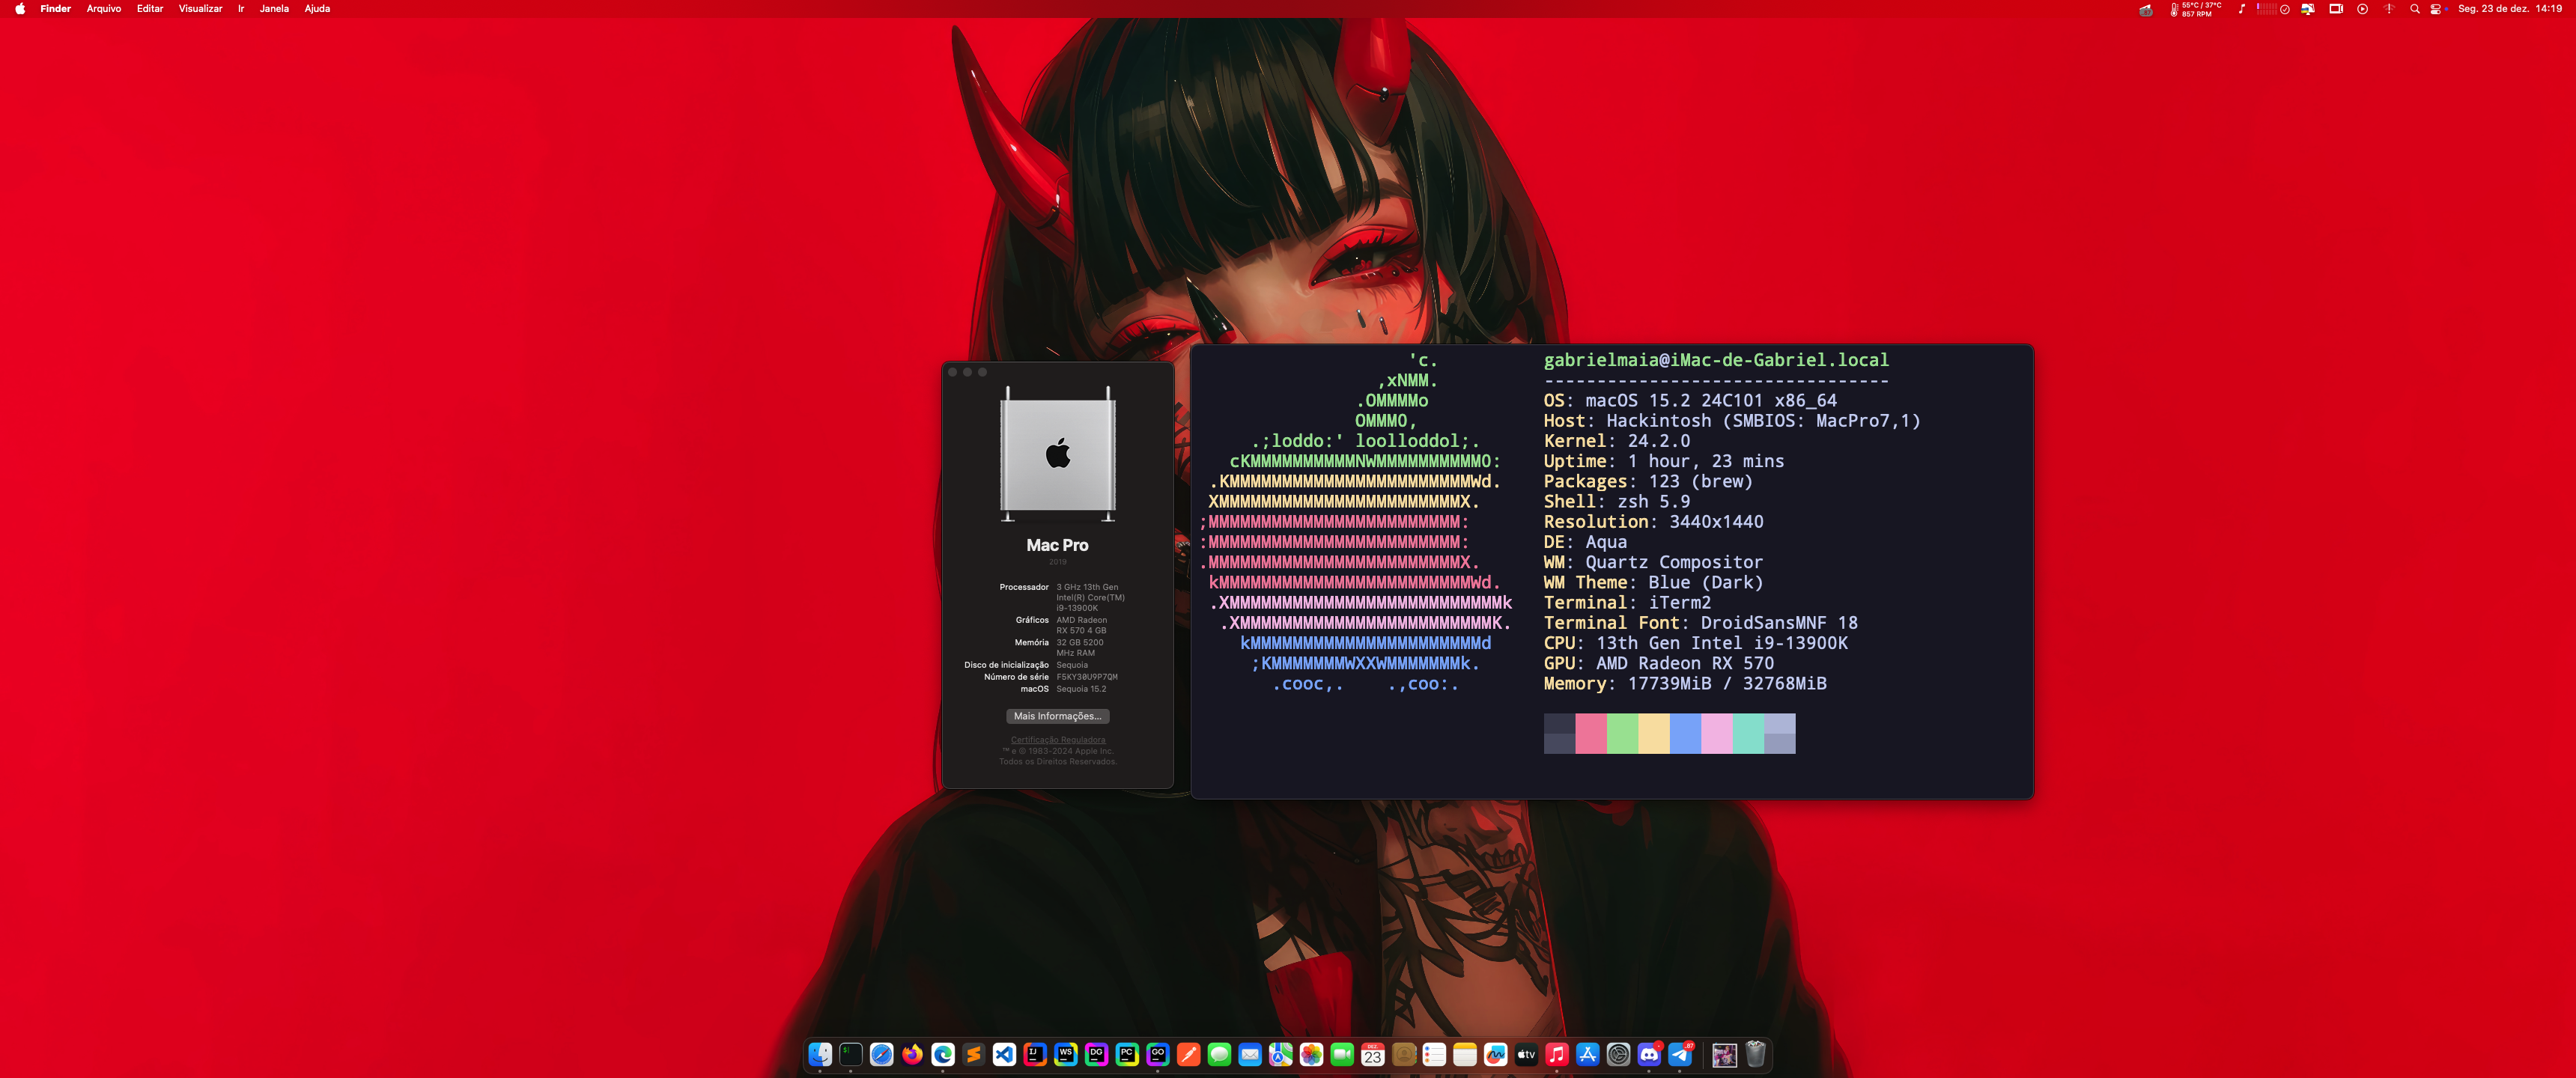The height and width of the screenshot is (1078, 2576).
Task: Open the Trash in the dock
Action: (x=1755, y=1054)
